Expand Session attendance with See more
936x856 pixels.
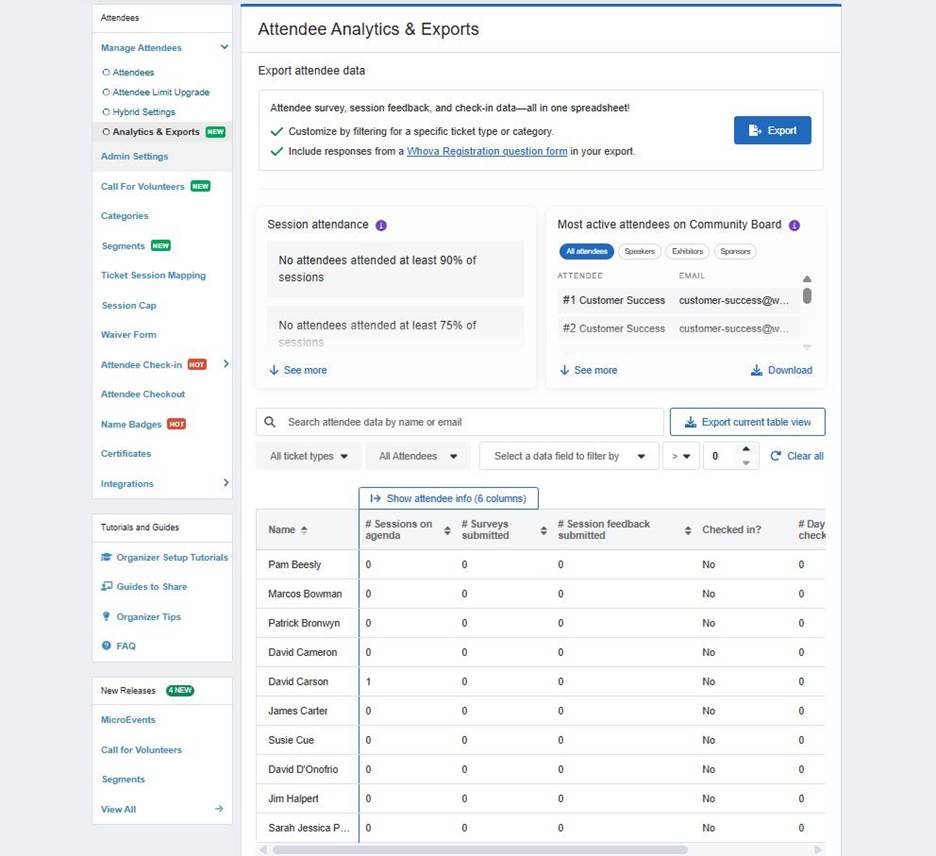click(x=298, y=370)
